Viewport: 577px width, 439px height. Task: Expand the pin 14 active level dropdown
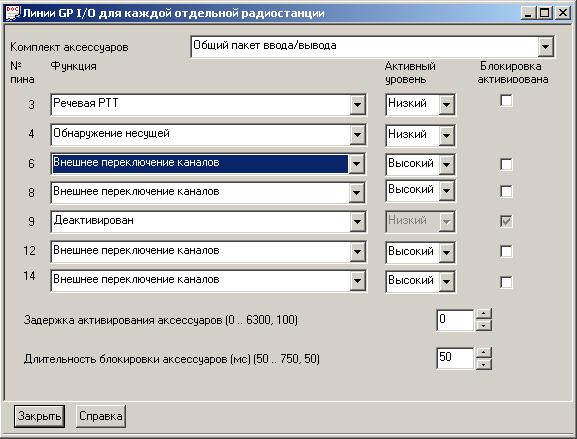click(x=446, y=282)
